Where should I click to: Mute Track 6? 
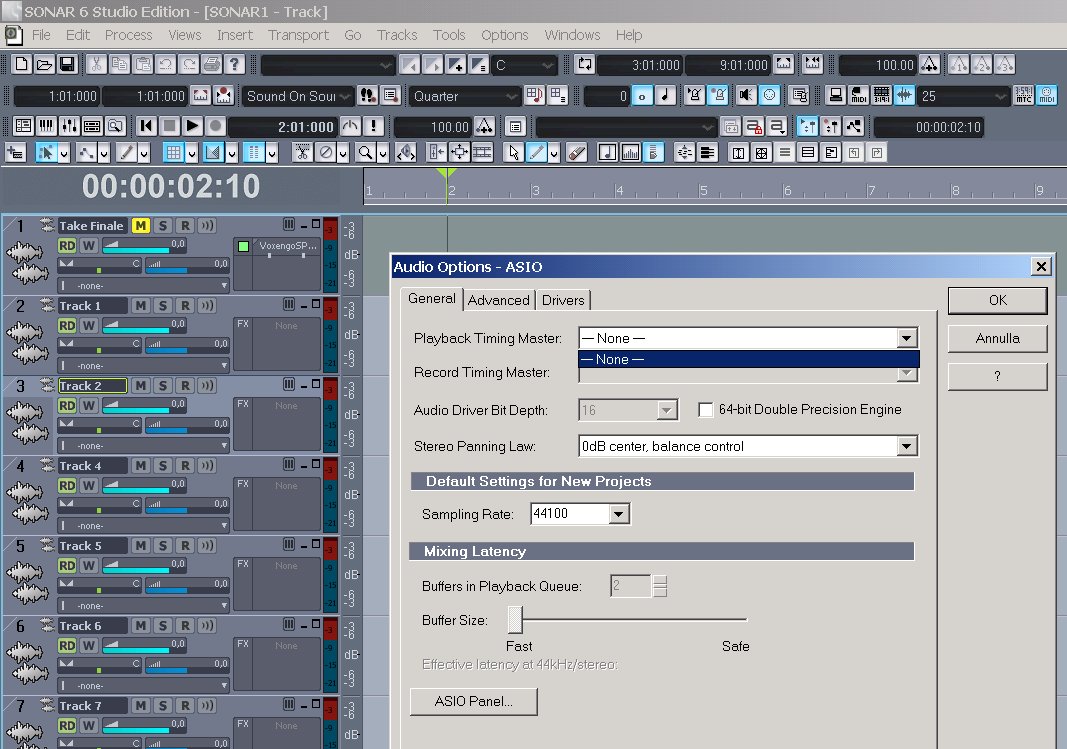pos(140,626)
